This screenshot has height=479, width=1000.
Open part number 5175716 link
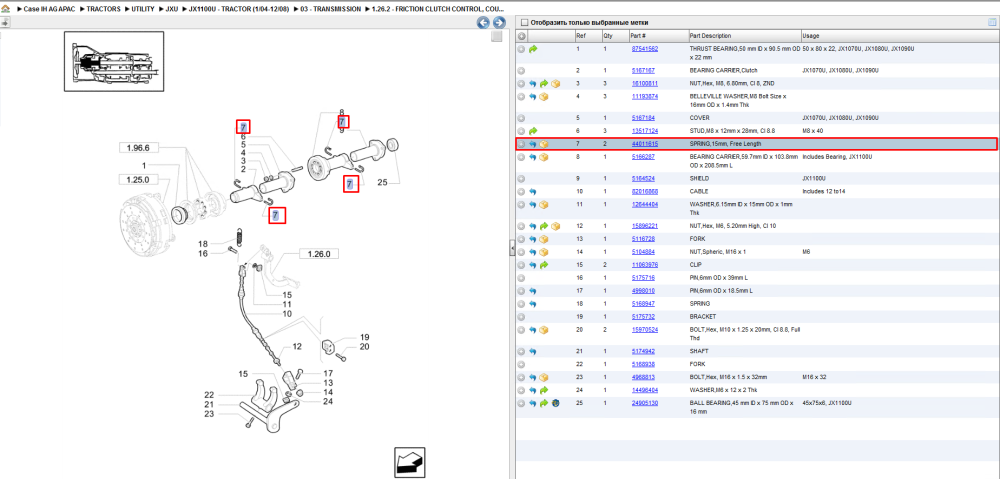[x=643, y=278]
